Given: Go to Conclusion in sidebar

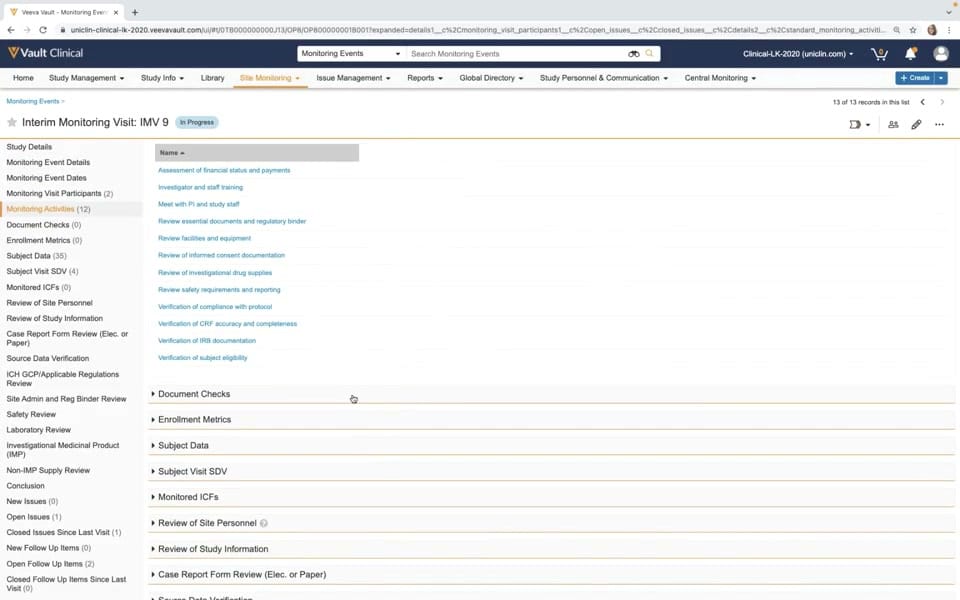Looking at the screenshot, I should click(x=25, y=486).
